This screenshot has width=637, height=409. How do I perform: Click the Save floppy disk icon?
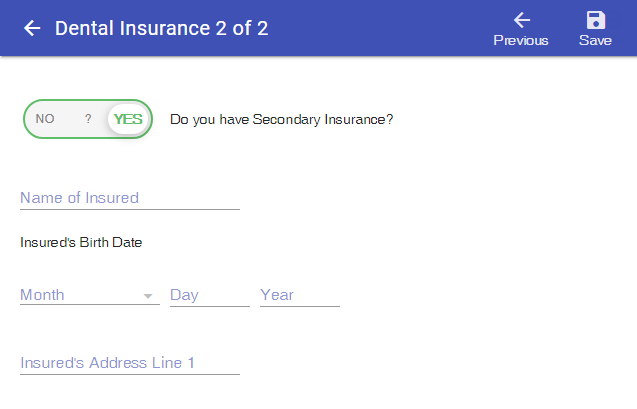pos(596,20)
